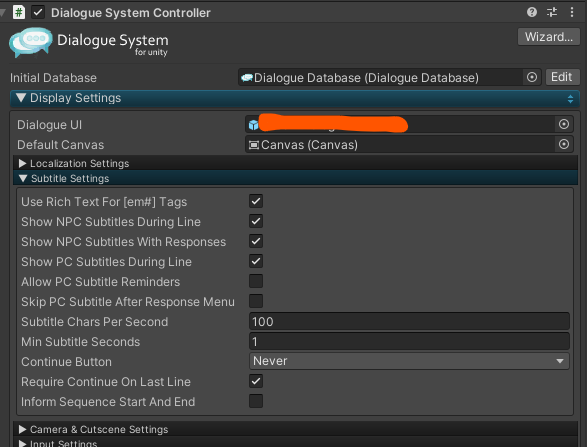The image size is (587, 447).
Task: Toggle Use Rich Text For [em#] Tags
Action: (256, 201)
